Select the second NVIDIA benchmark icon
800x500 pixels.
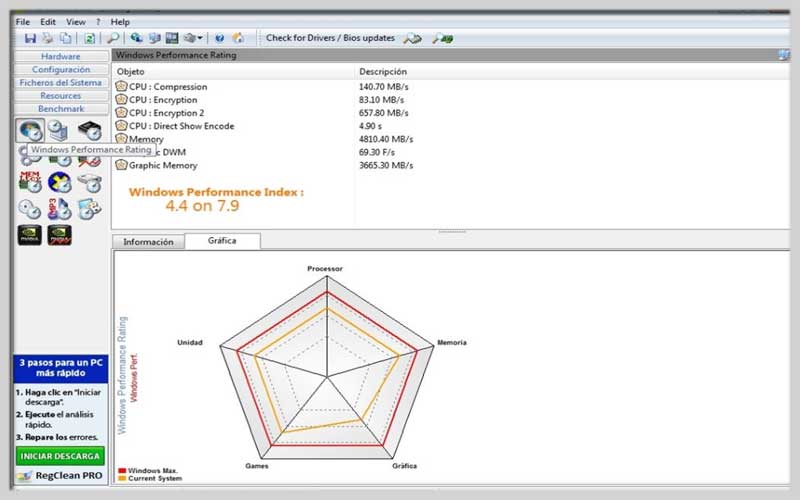click(60, 235)
